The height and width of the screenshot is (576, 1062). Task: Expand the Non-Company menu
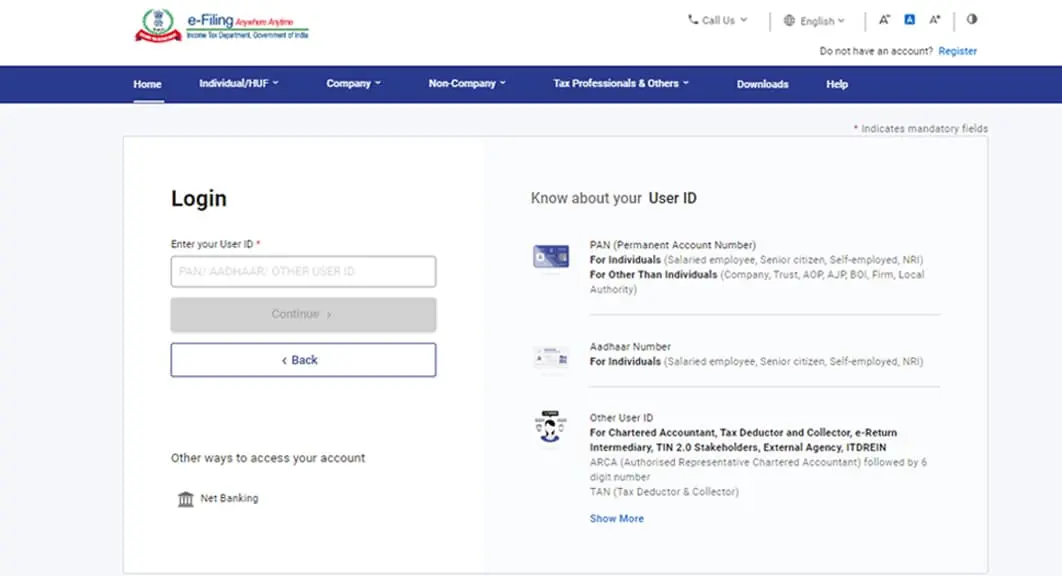467,83
